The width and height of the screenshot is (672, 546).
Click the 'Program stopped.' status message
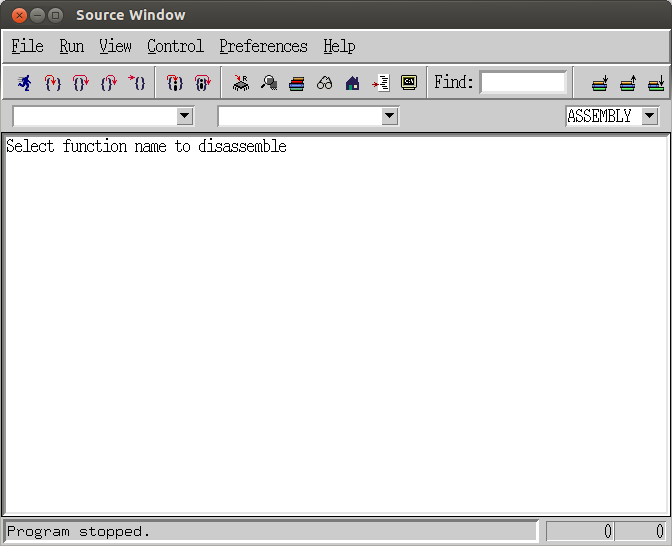pos(78,531)
